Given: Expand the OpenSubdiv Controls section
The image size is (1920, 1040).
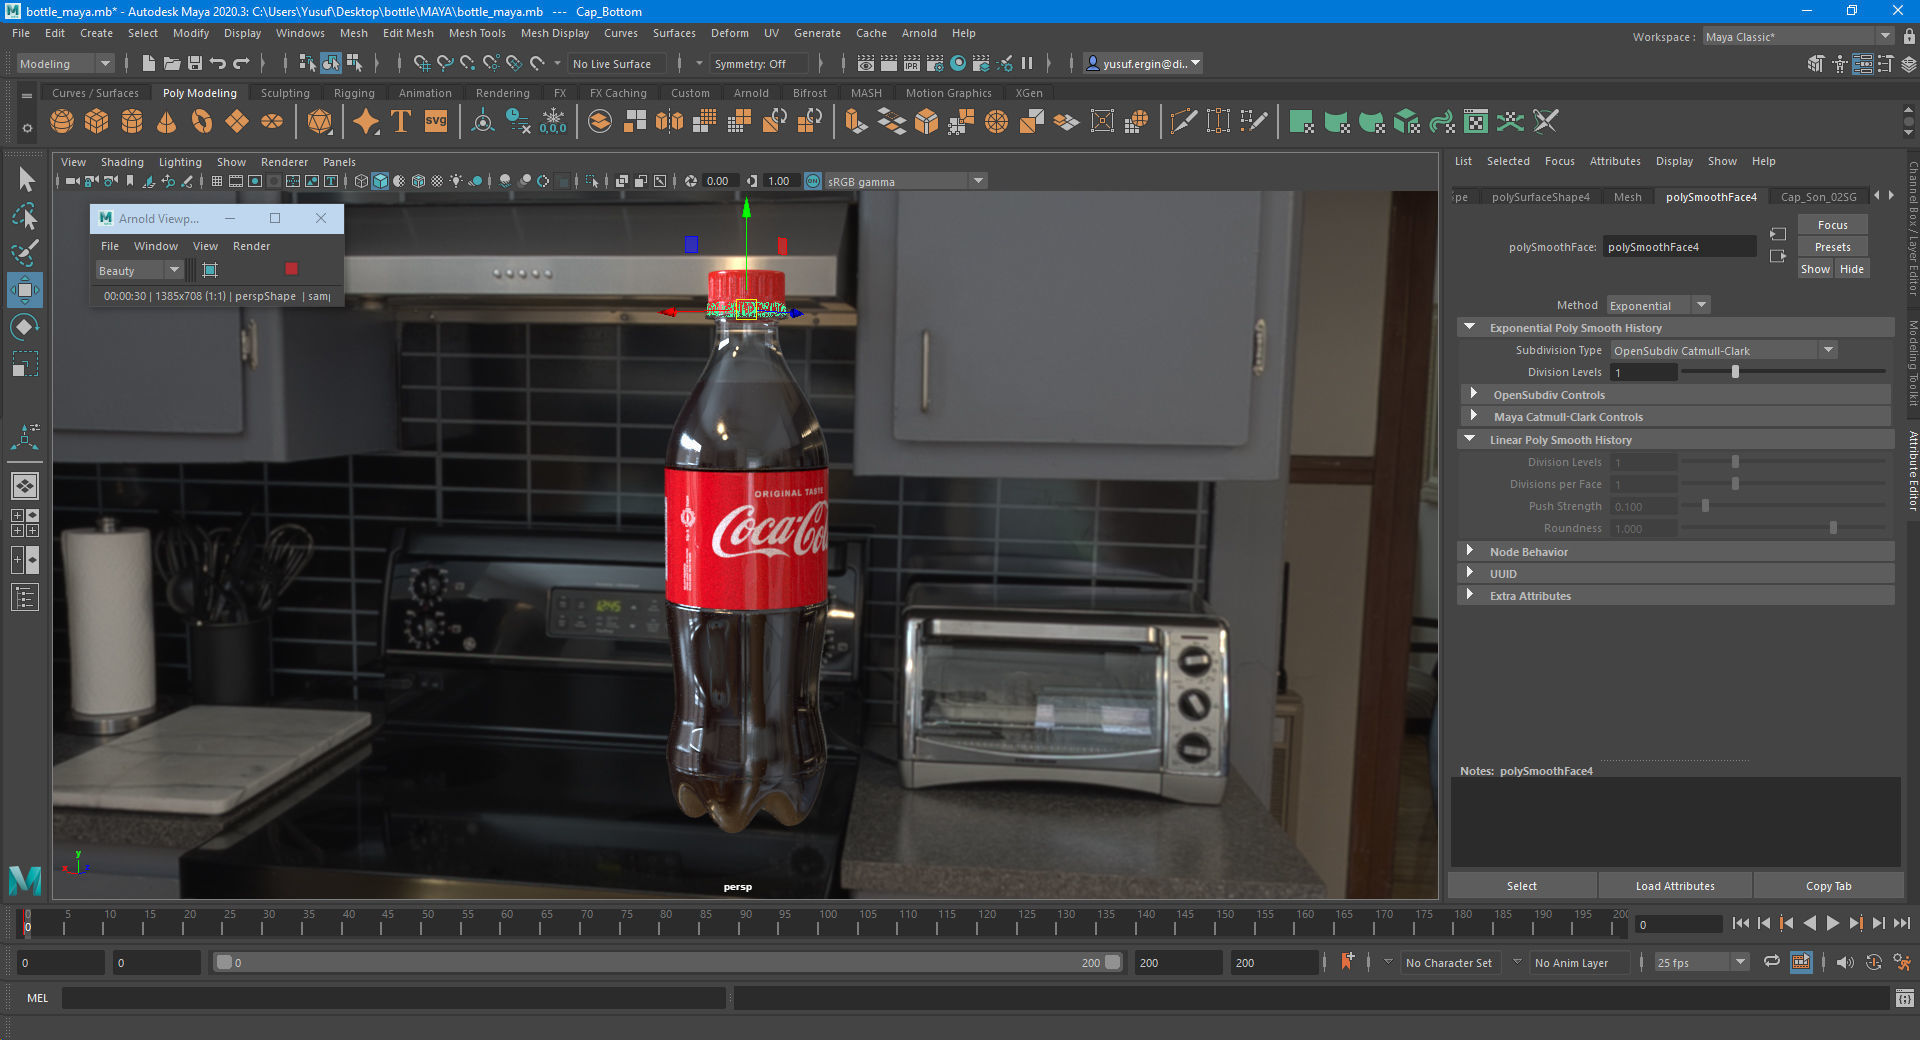Looking at the screenshot, I should (x=1473, y=394).
